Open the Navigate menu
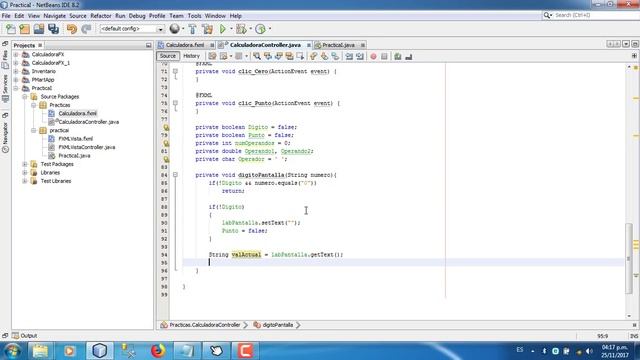This screenshot has height=360, width=640. (x=55, y=16)
